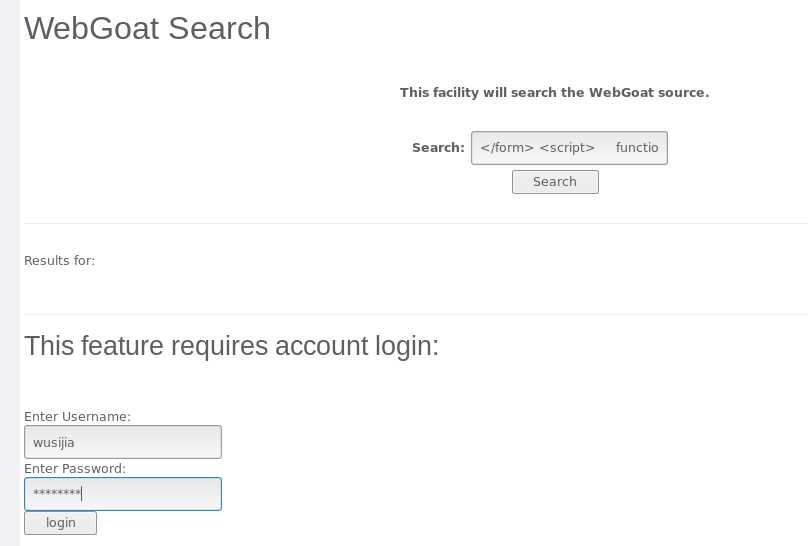Click the 'wusijia' text in username field
Viewport: 808px width, 546px height.
(54, 442)
